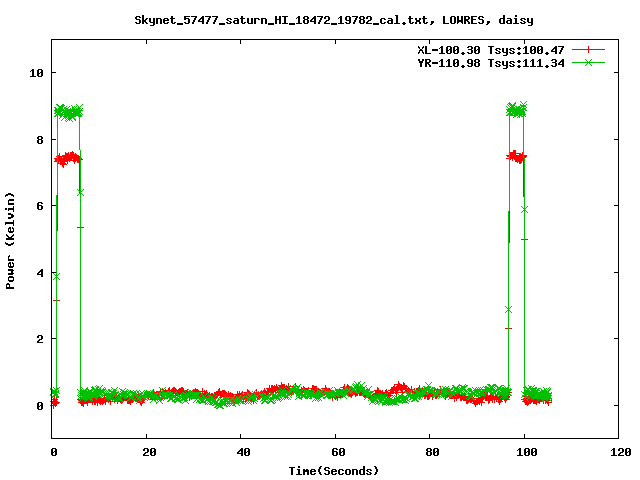Click the x-axis tick label 80

click(432, 452)
